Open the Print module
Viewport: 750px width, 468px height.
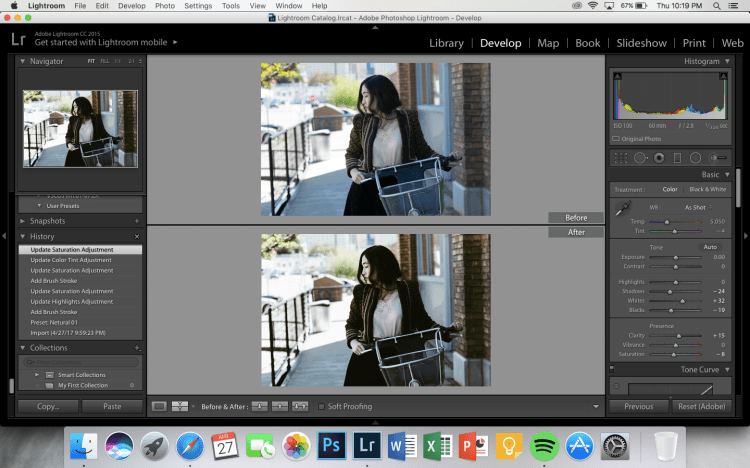(x=694, y=43)
